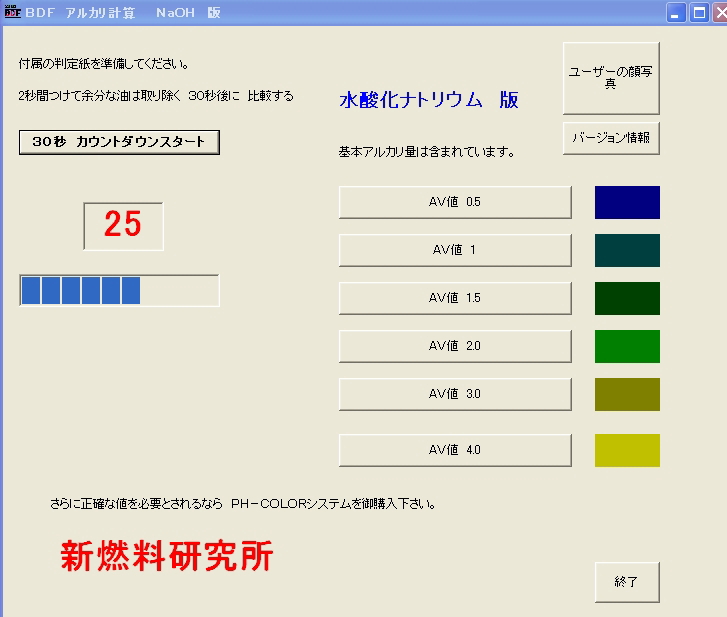Open バージョン情報 button
Screen dimensions: 727x617
point(611,138)
